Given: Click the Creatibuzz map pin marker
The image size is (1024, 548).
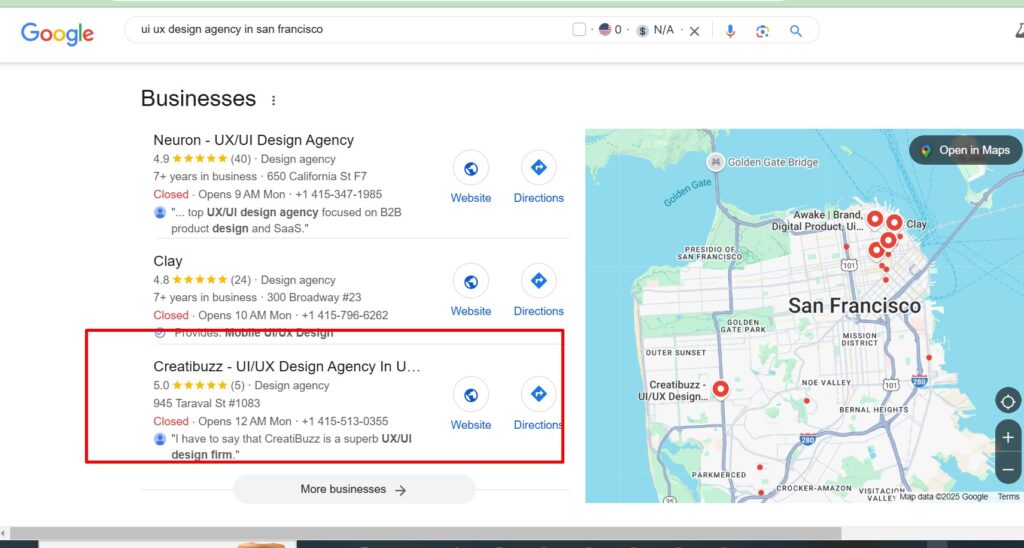Looking at the screenshot, I should click(720, 389).
